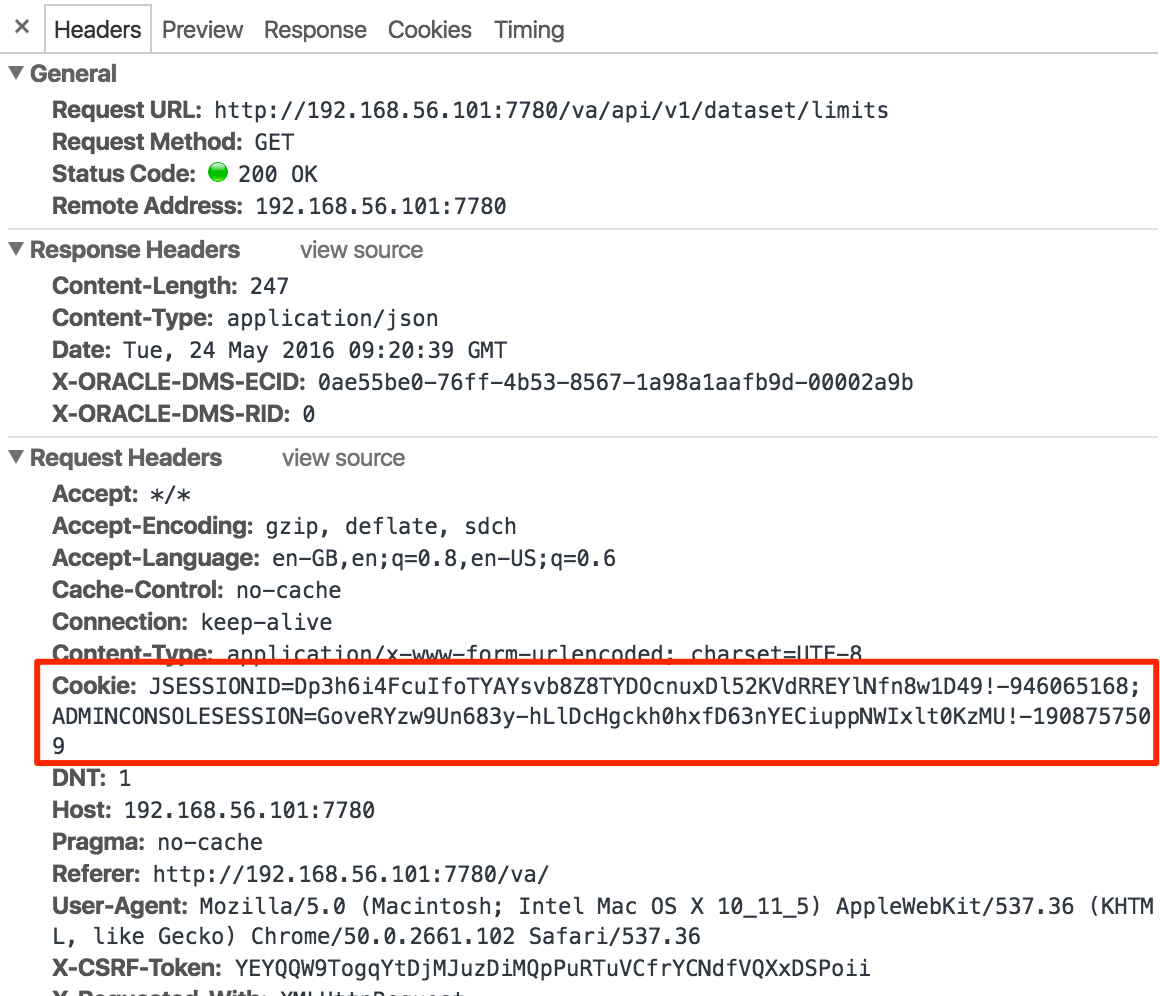Collapse the Request Headers section

click(17, 458)
